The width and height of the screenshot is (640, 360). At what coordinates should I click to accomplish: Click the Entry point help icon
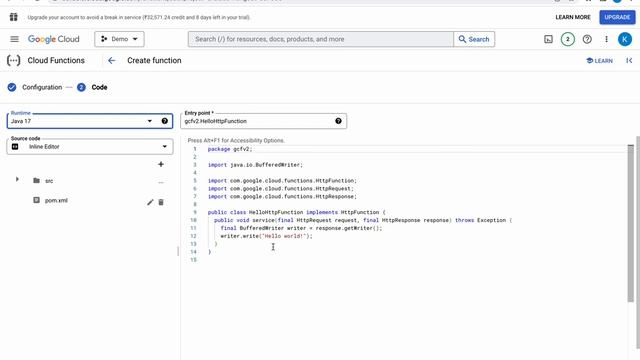click(x=338, y=121)
